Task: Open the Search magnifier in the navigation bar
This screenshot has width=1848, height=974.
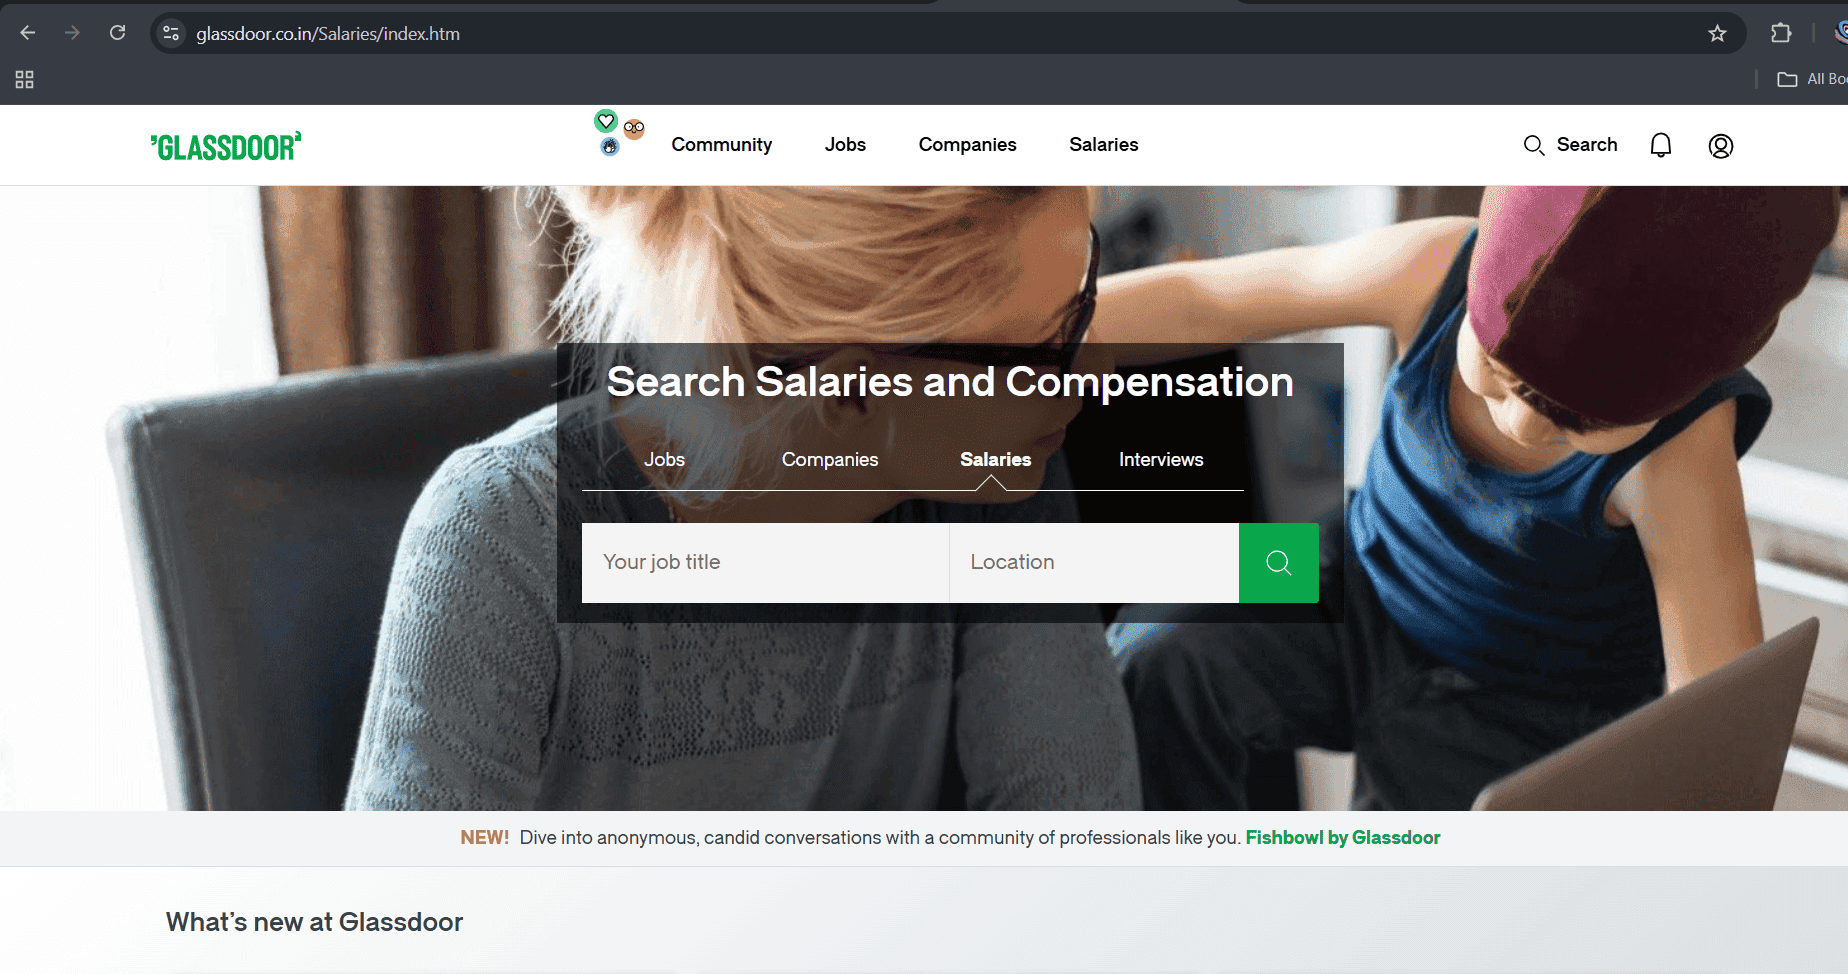Action: [1570, 145]
